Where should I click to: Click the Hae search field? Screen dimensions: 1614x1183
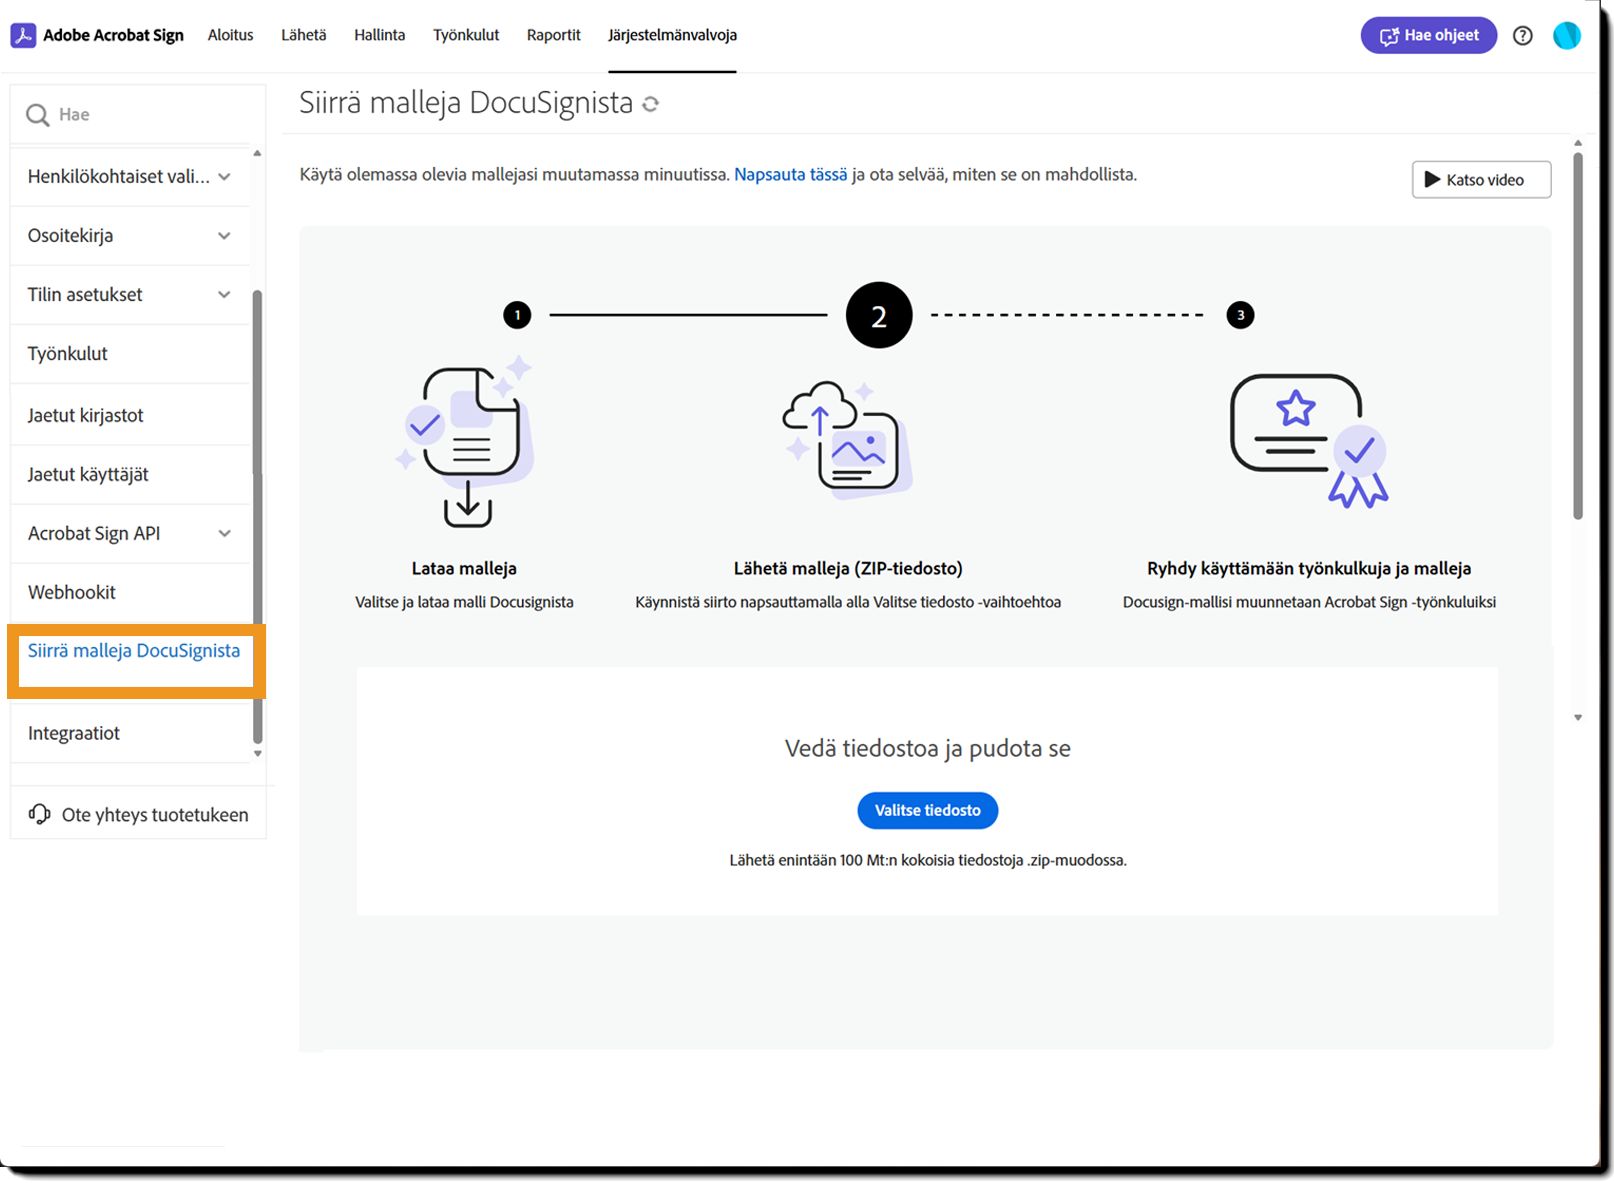(x=138, y=115)
